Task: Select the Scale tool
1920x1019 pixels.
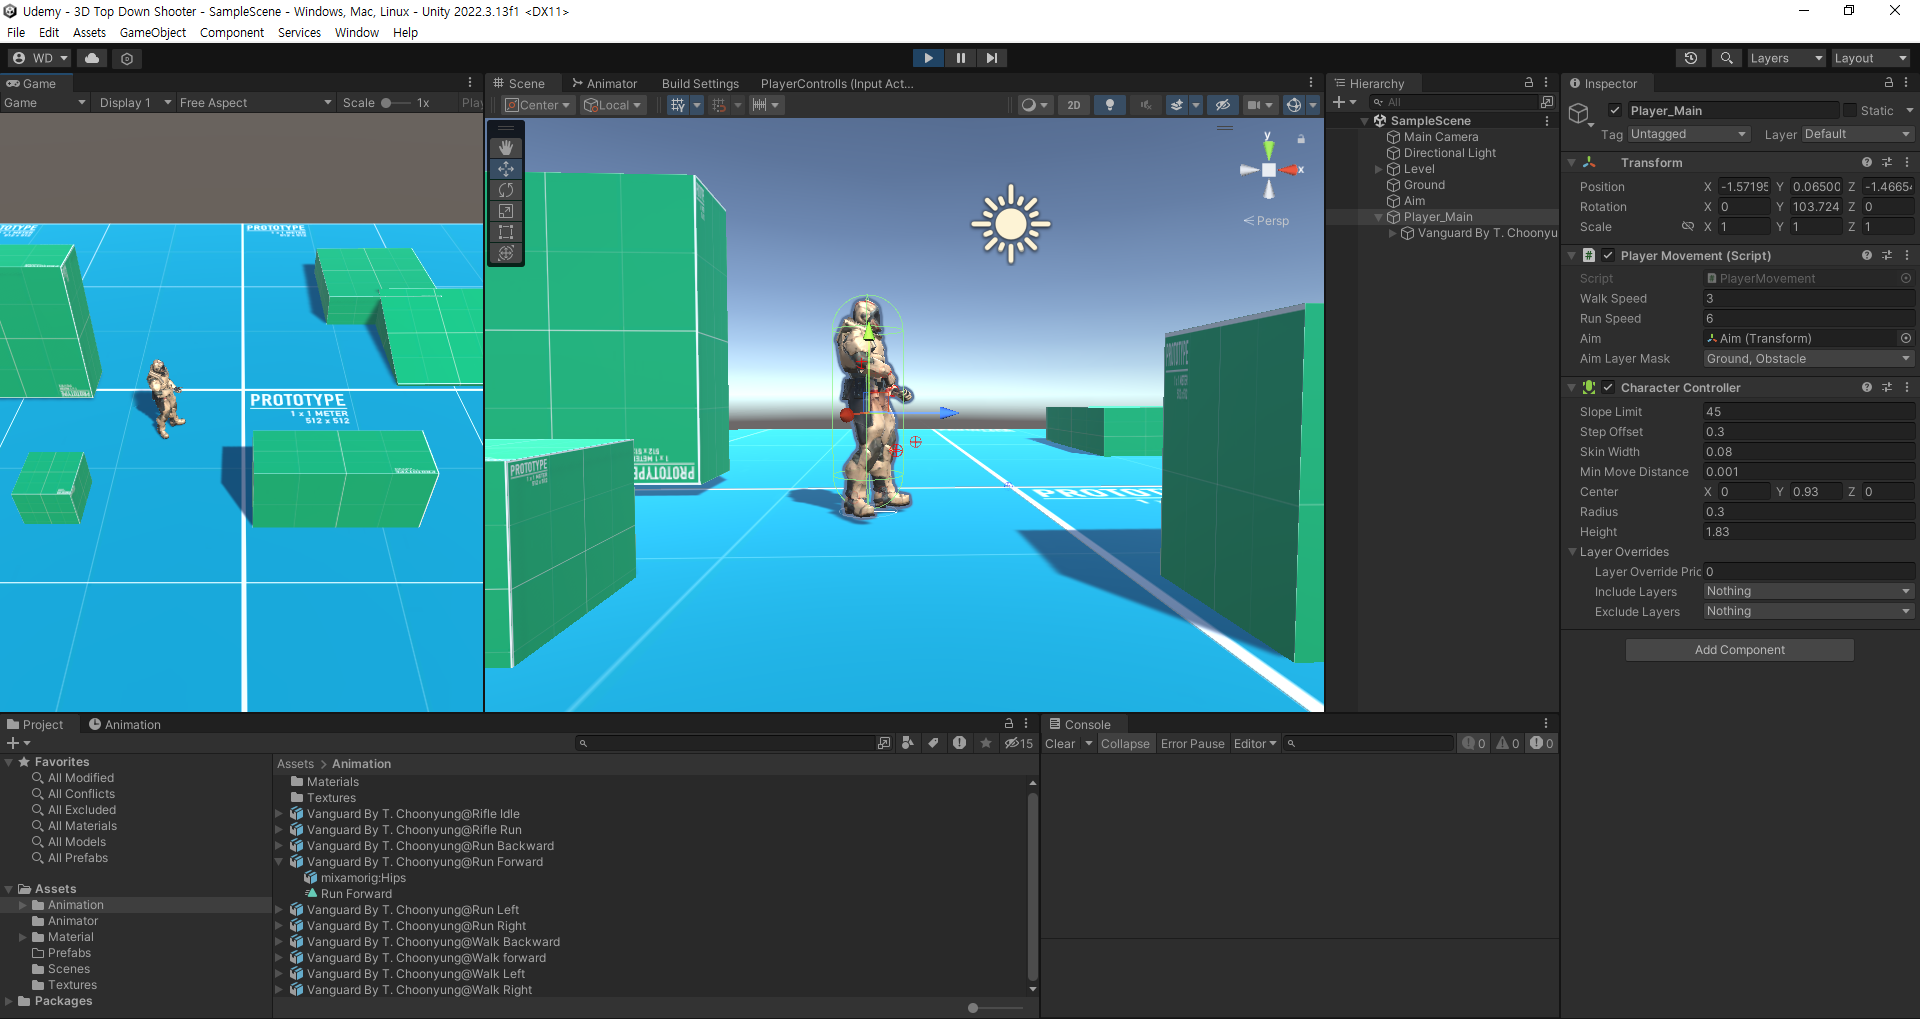Action: (x=506, y=211)
